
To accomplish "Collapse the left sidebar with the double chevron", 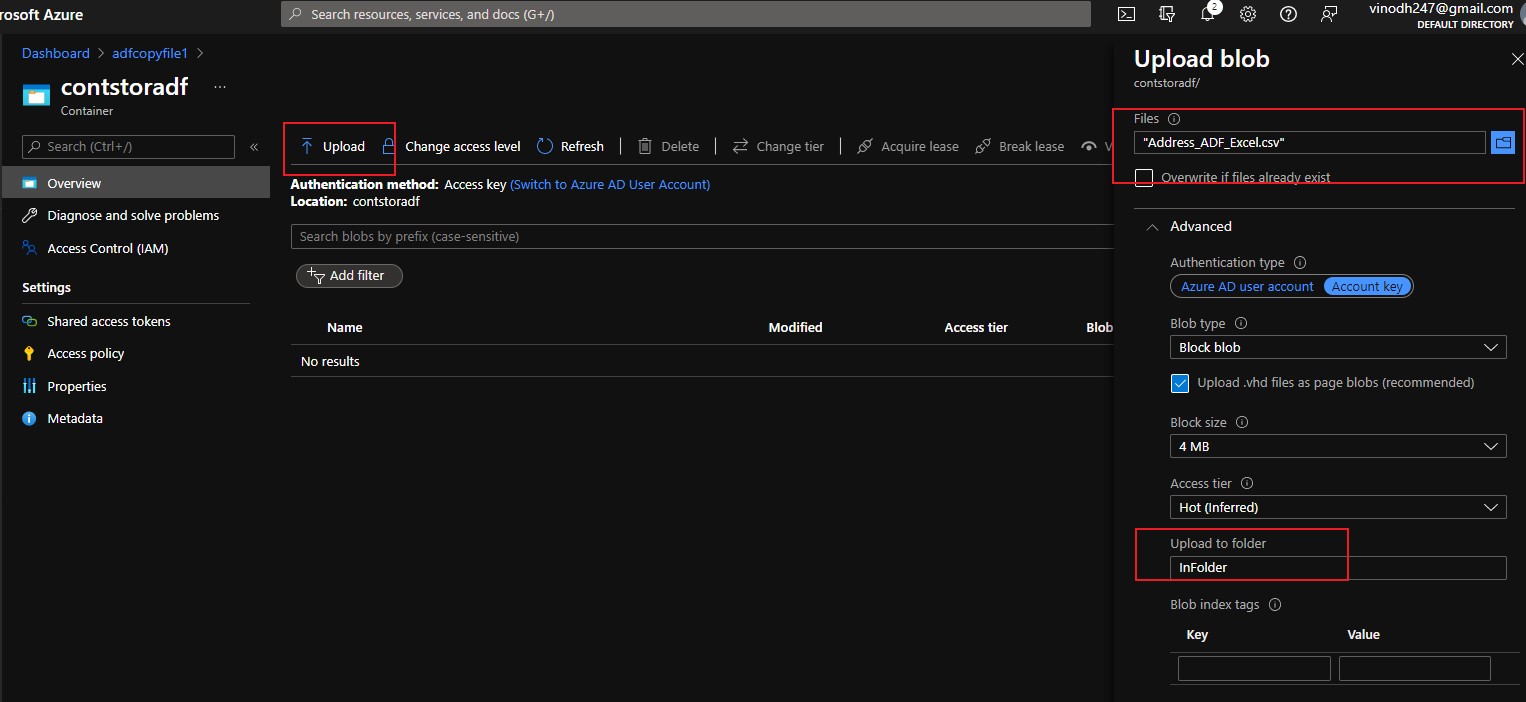I will [x=254, y=147].
